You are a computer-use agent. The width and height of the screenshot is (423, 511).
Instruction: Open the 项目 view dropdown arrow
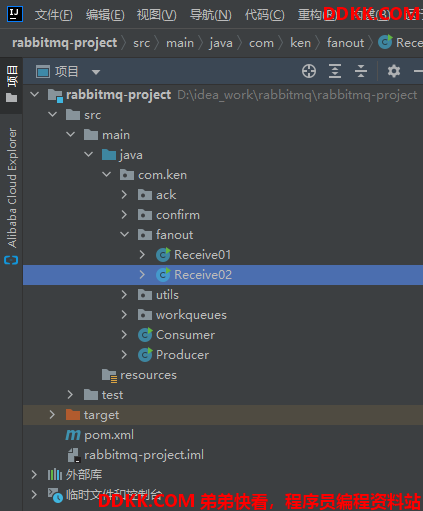96,72
